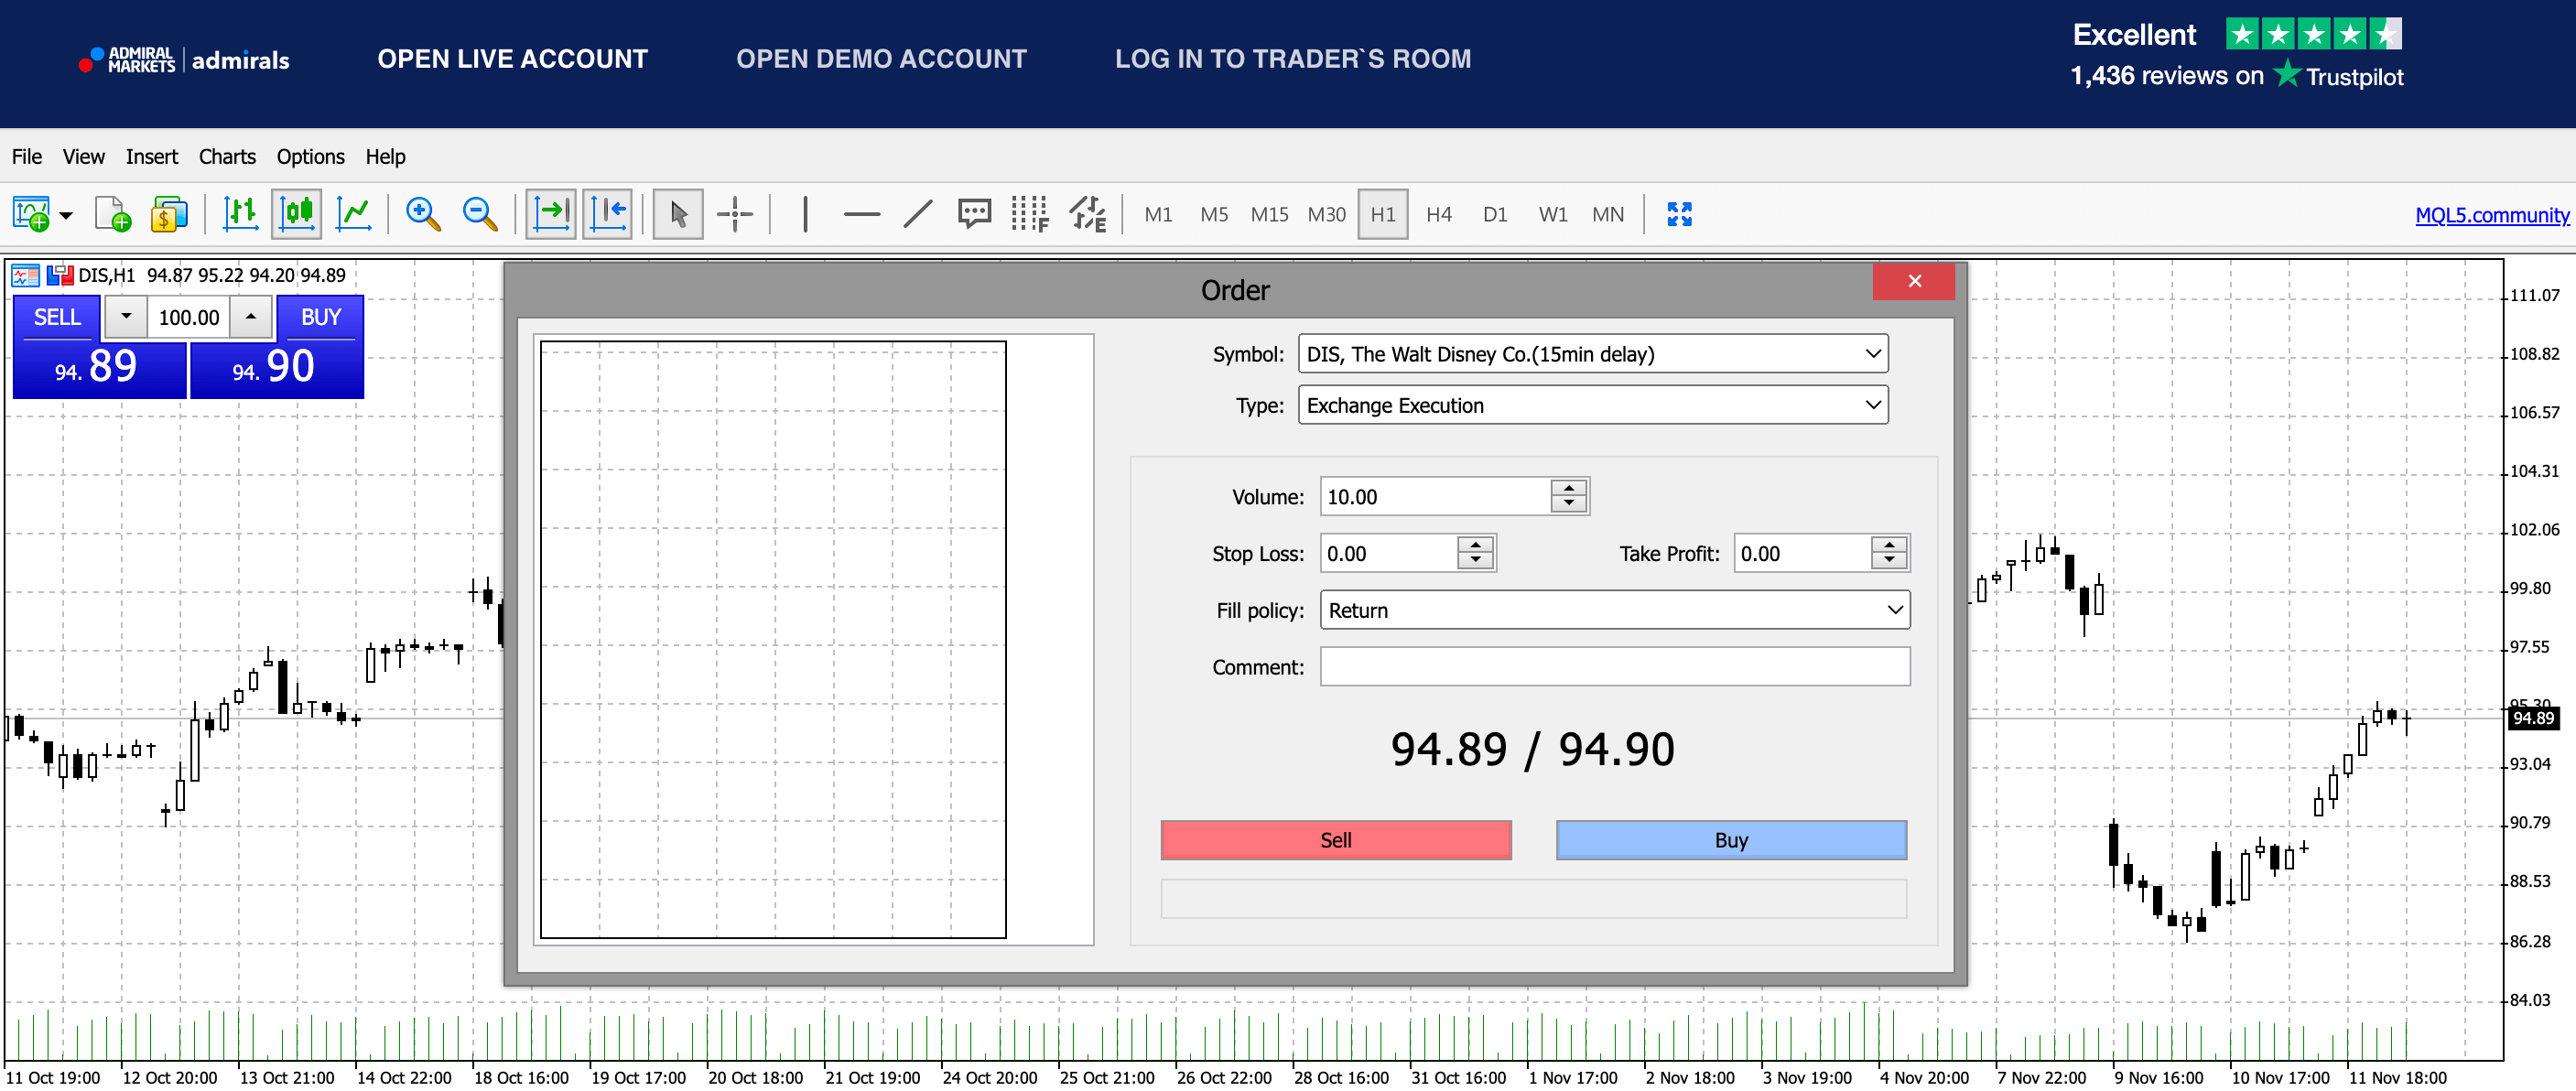Open the Help menu
The height and width of the screenshot is (1091, 2576).
(x=385, y=156)
